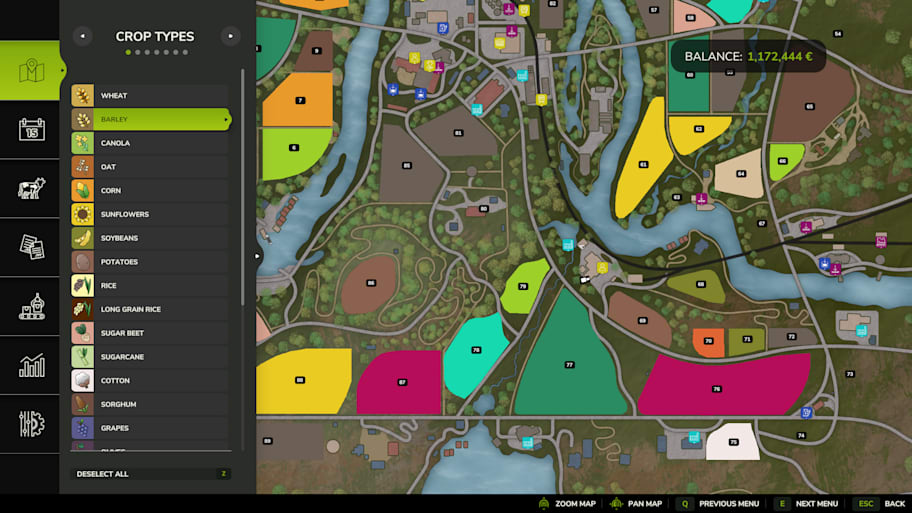
Task: Click the Long Grain Rice crop icon
Action: [83, 309]
